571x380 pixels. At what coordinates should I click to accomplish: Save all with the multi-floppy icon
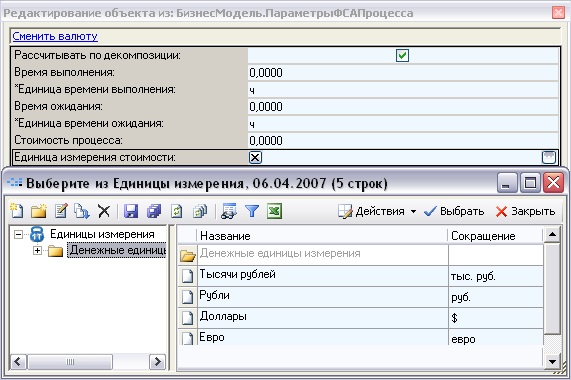tap(154, 211)
